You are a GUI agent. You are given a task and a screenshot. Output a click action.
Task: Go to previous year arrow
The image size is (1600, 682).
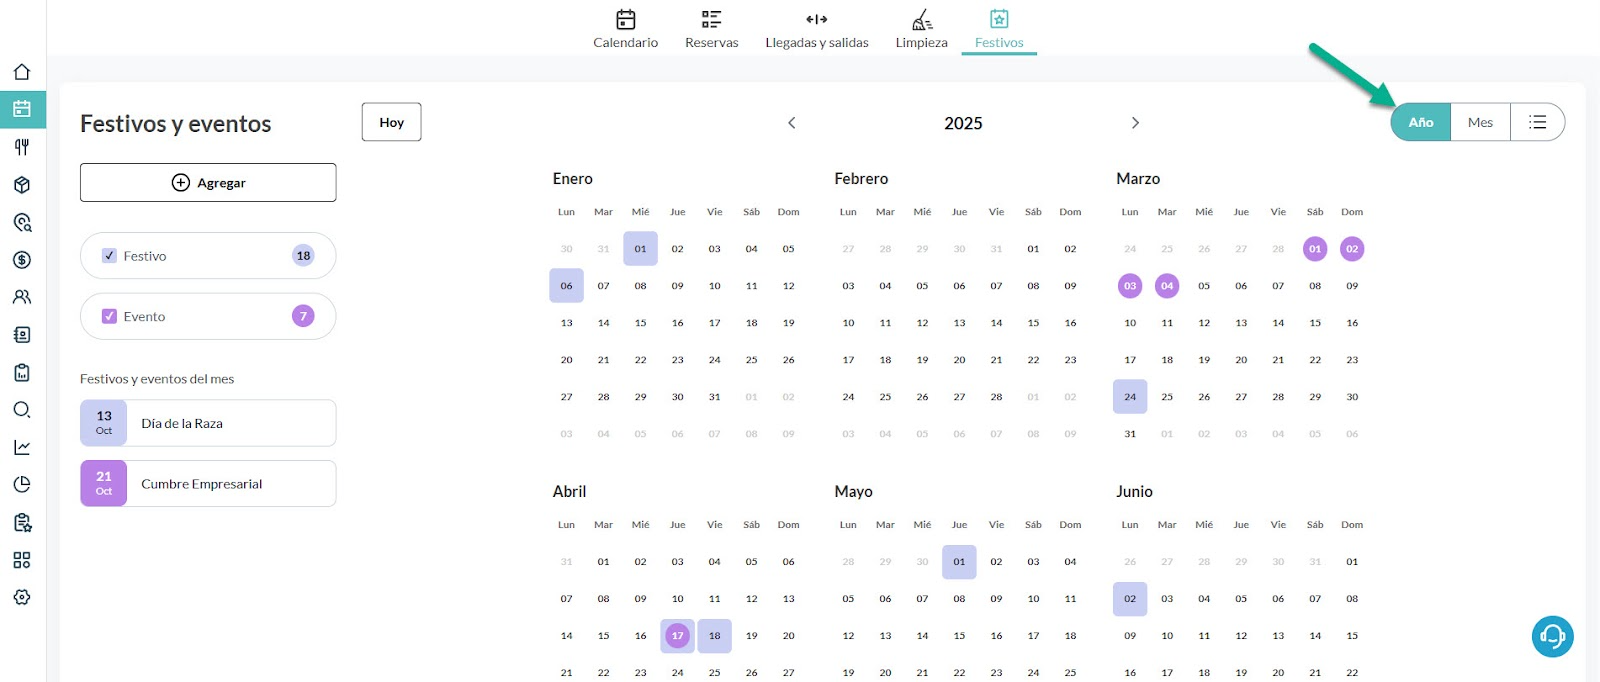(791, 123)
